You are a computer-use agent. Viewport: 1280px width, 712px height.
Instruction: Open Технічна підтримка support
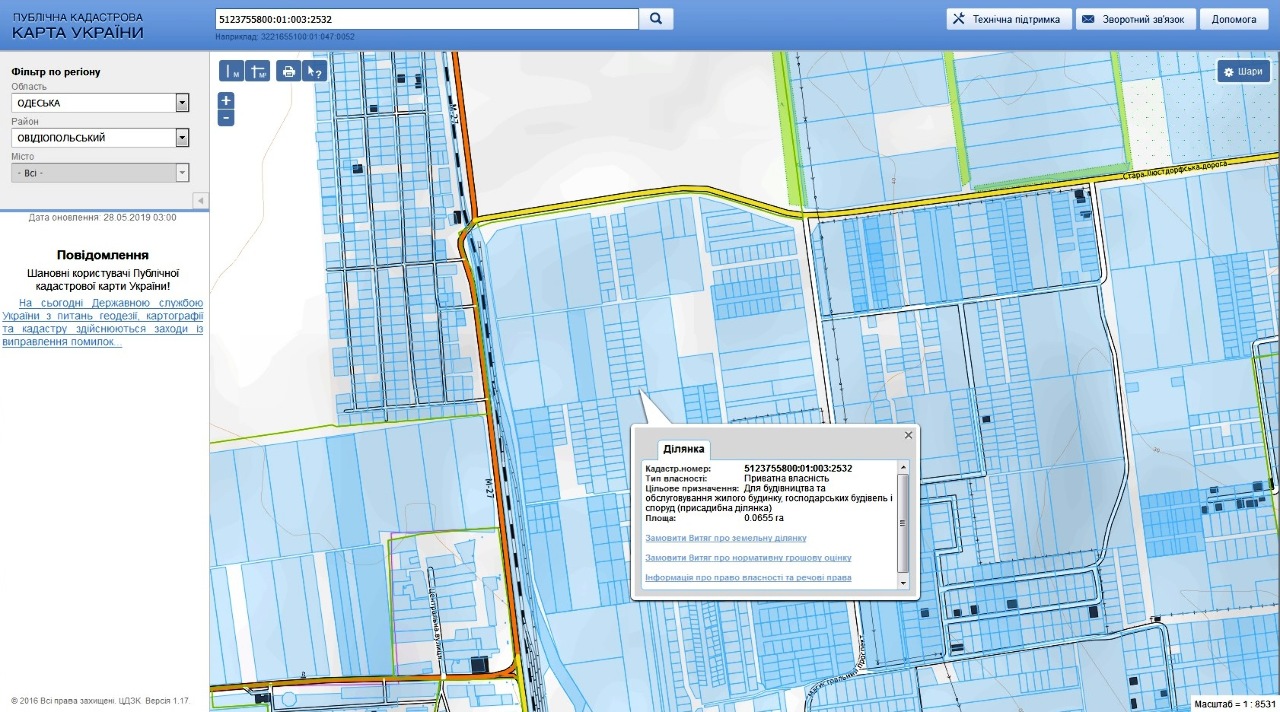tap(1009, 19)
